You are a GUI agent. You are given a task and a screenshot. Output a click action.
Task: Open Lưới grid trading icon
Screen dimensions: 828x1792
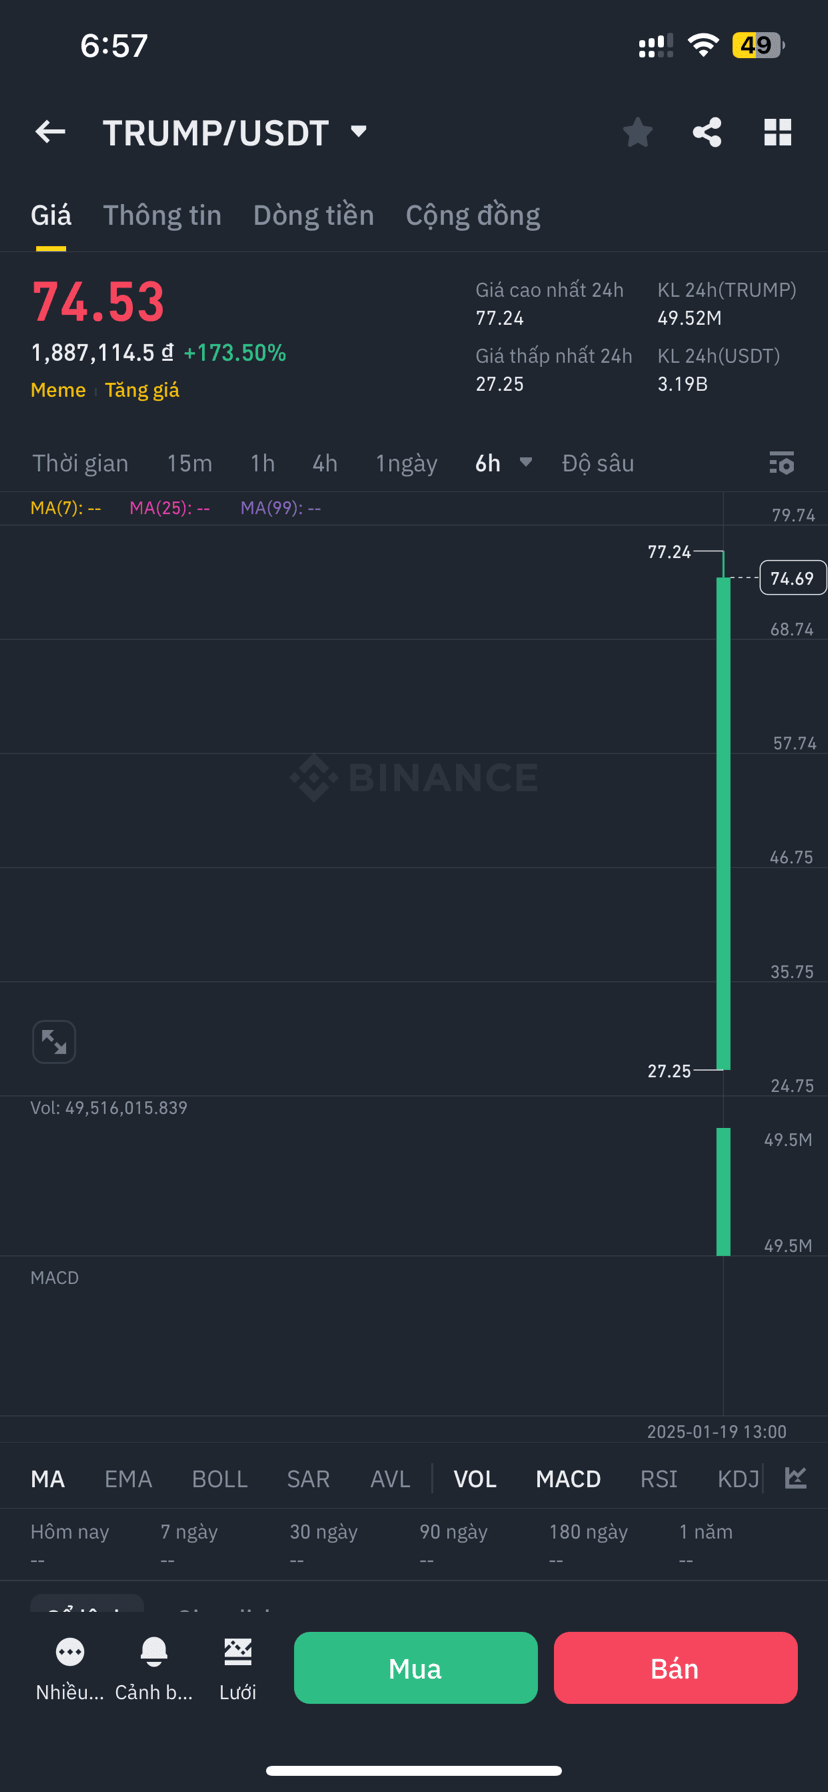238,1668
